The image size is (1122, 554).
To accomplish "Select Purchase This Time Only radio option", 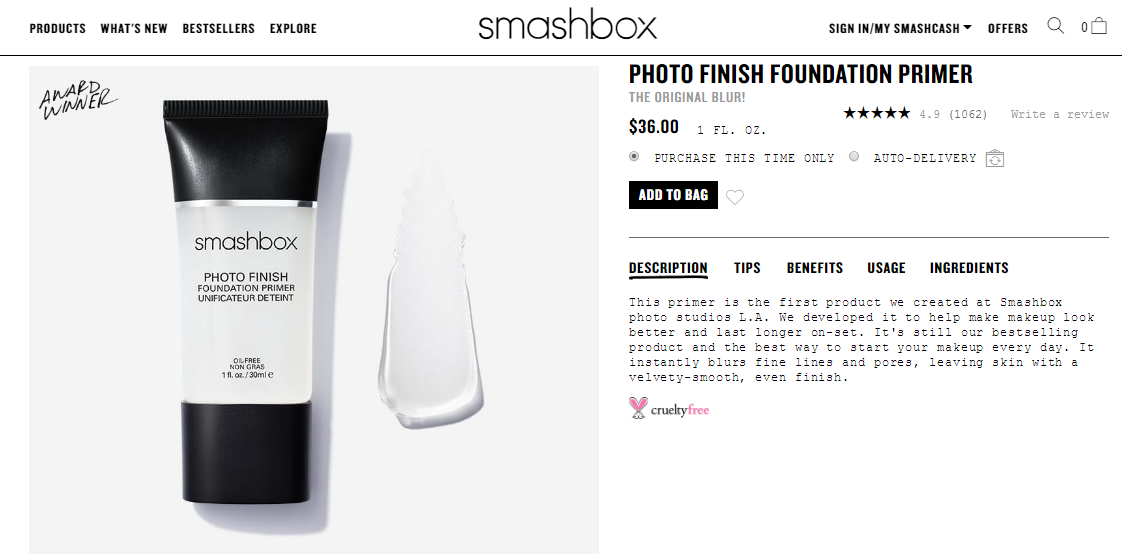I will [x=634, y=156].
